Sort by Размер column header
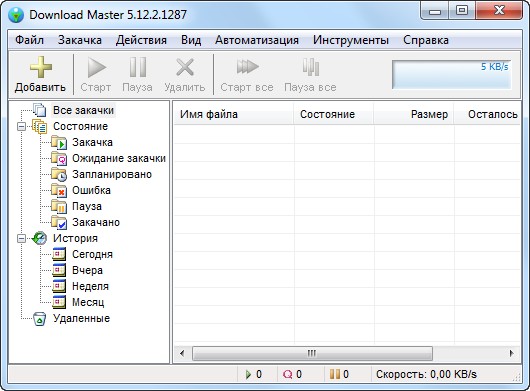This screenshot has height=391, width=530. pyautogui.click(x=414, y=114)
